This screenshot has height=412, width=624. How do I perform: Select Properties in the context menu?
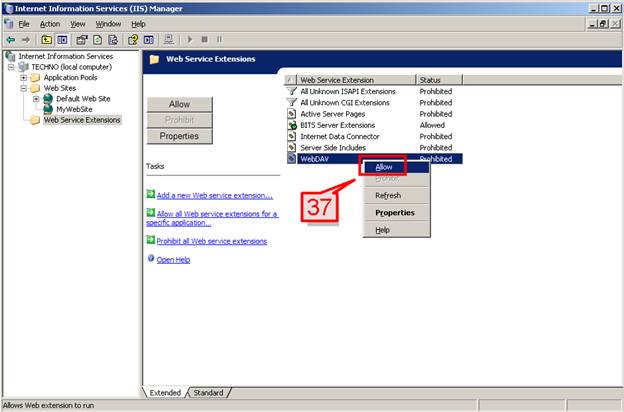point(394,212)
